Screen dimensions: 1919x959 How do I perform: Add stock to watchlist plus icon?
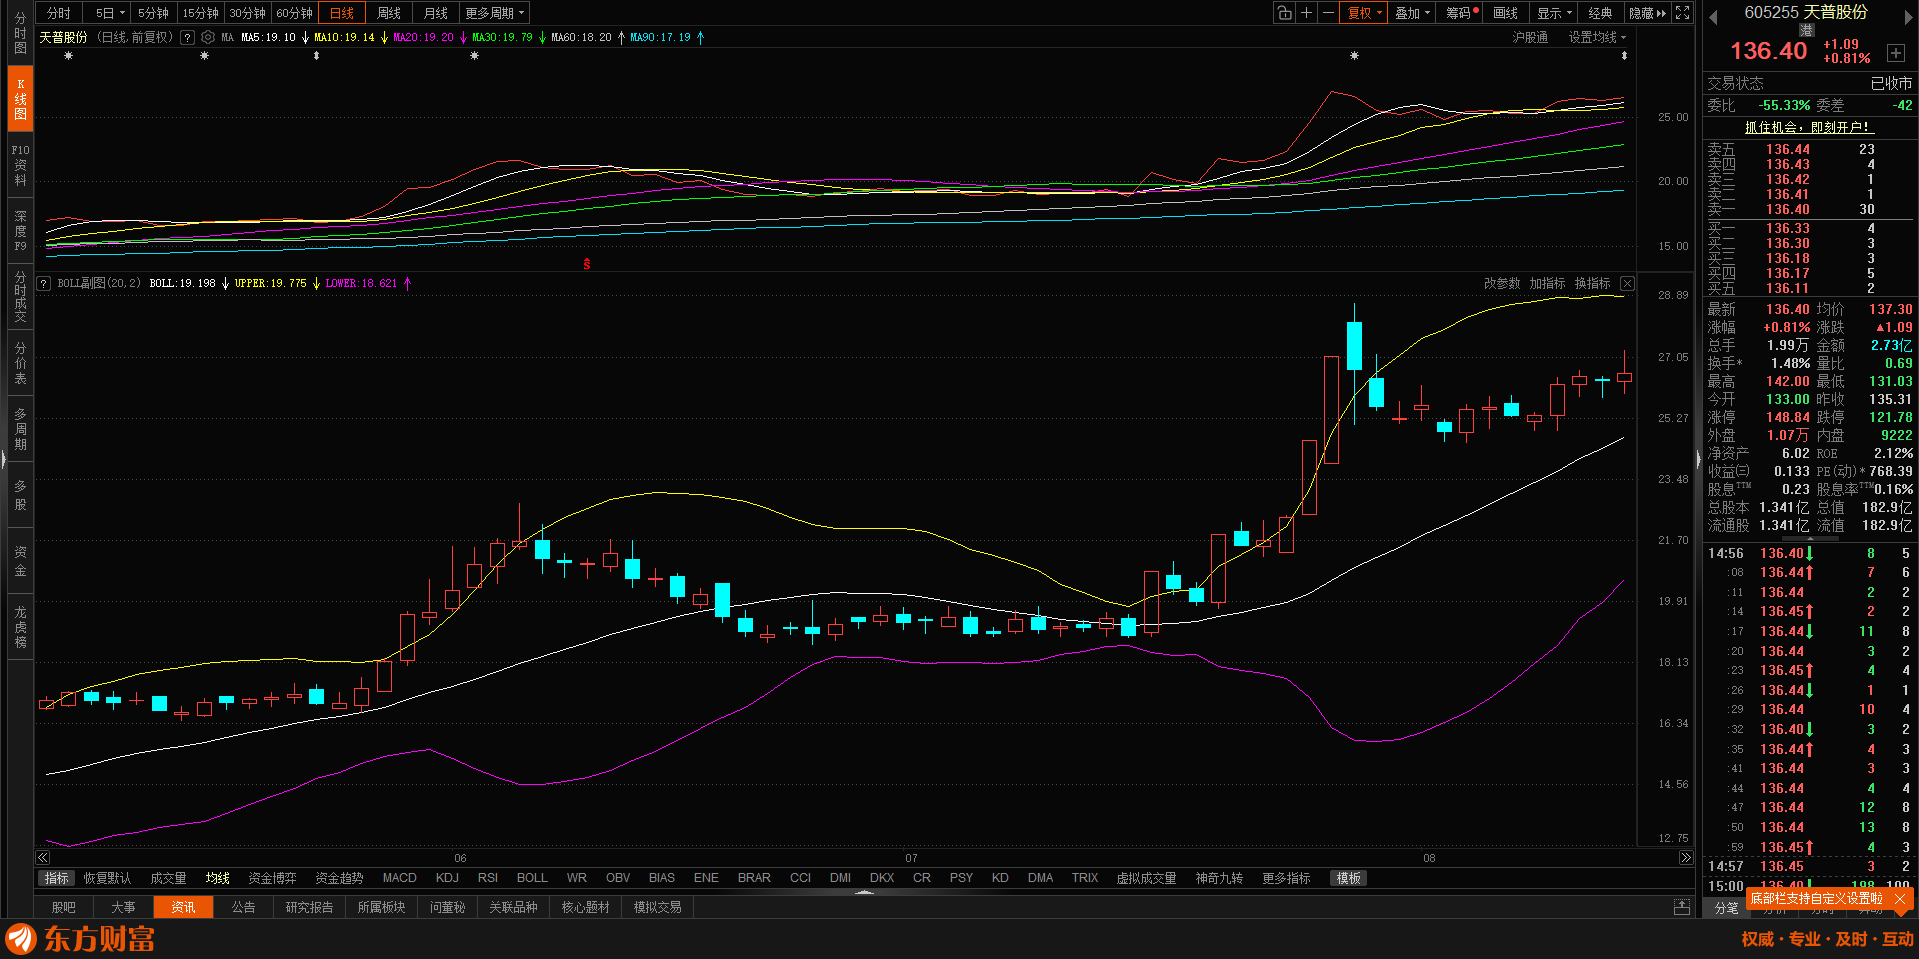click(1895, 53)
